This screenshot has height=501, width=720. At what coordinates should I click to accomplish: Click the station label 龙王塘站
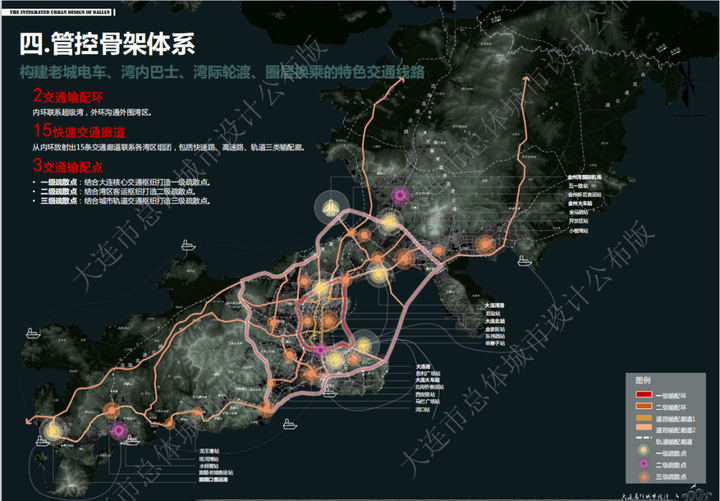coord(209,451)
